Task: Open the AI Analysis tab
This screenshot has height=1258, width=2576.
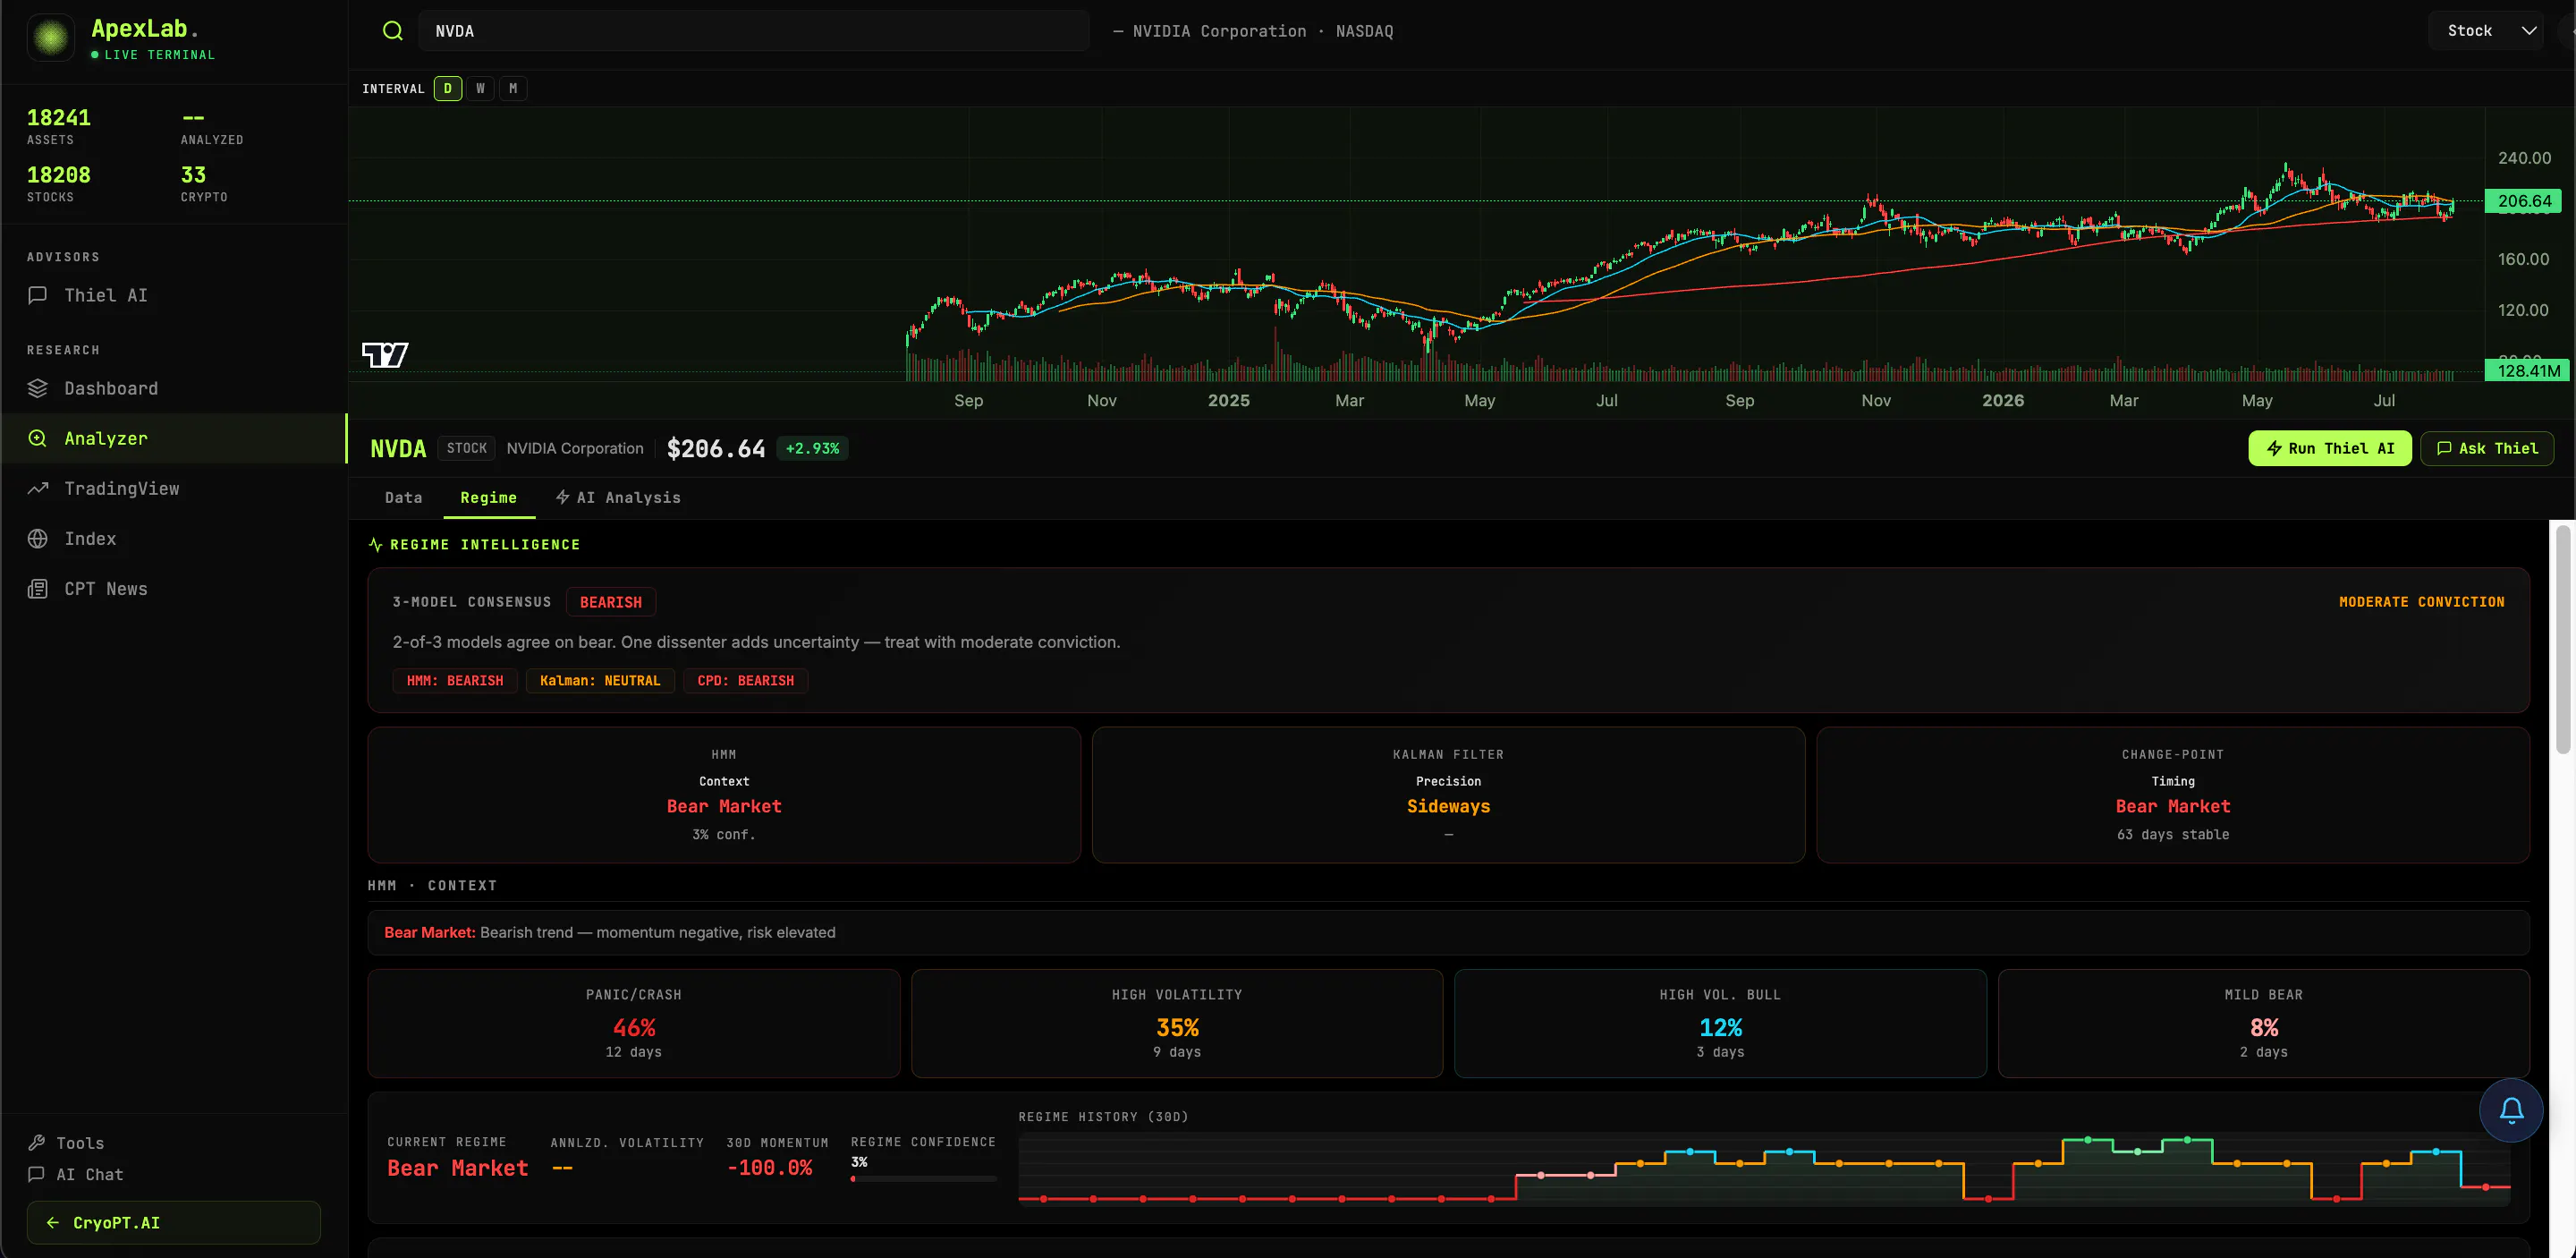Action: click(619, 497)
